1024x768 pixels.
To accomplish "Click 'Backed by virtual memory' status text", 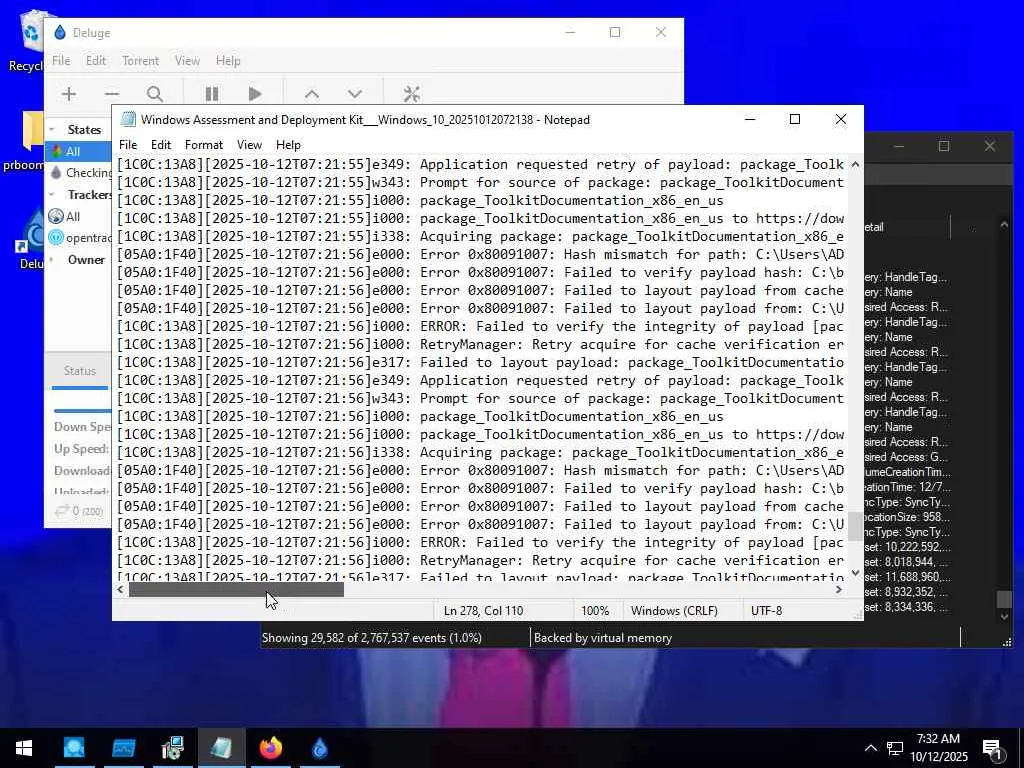I will click(x=603, y=638).
